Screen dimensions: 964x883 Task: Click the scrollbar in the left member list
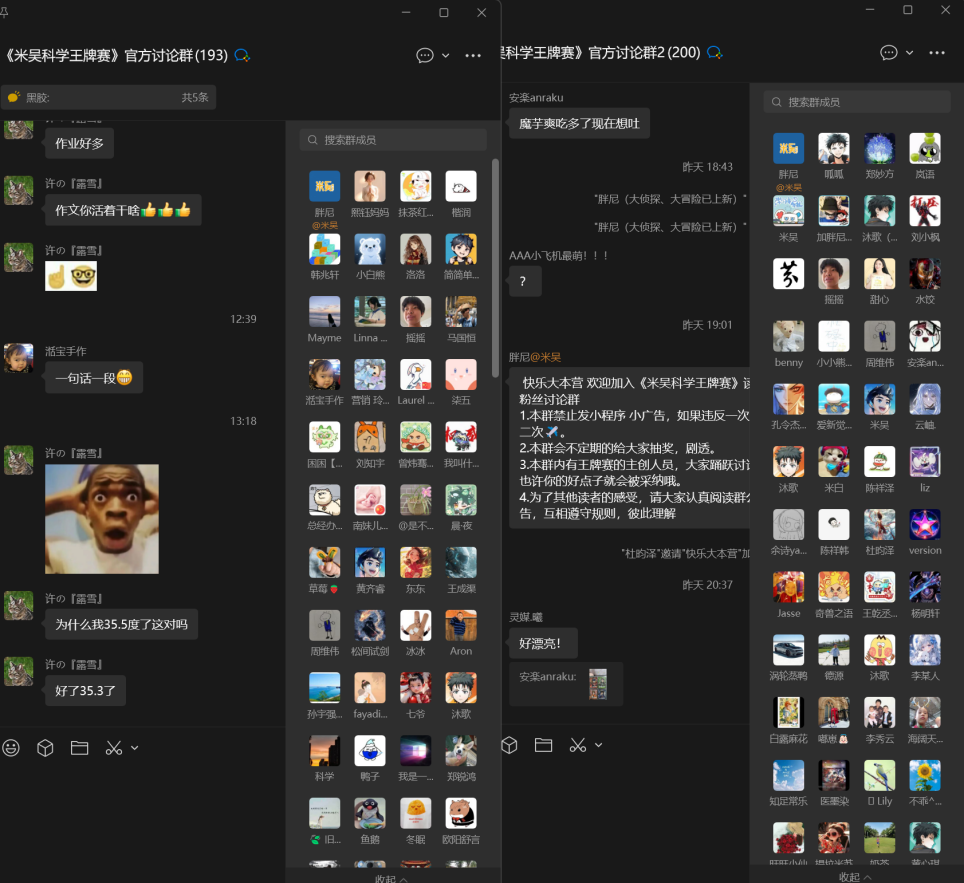pos(495,268)
